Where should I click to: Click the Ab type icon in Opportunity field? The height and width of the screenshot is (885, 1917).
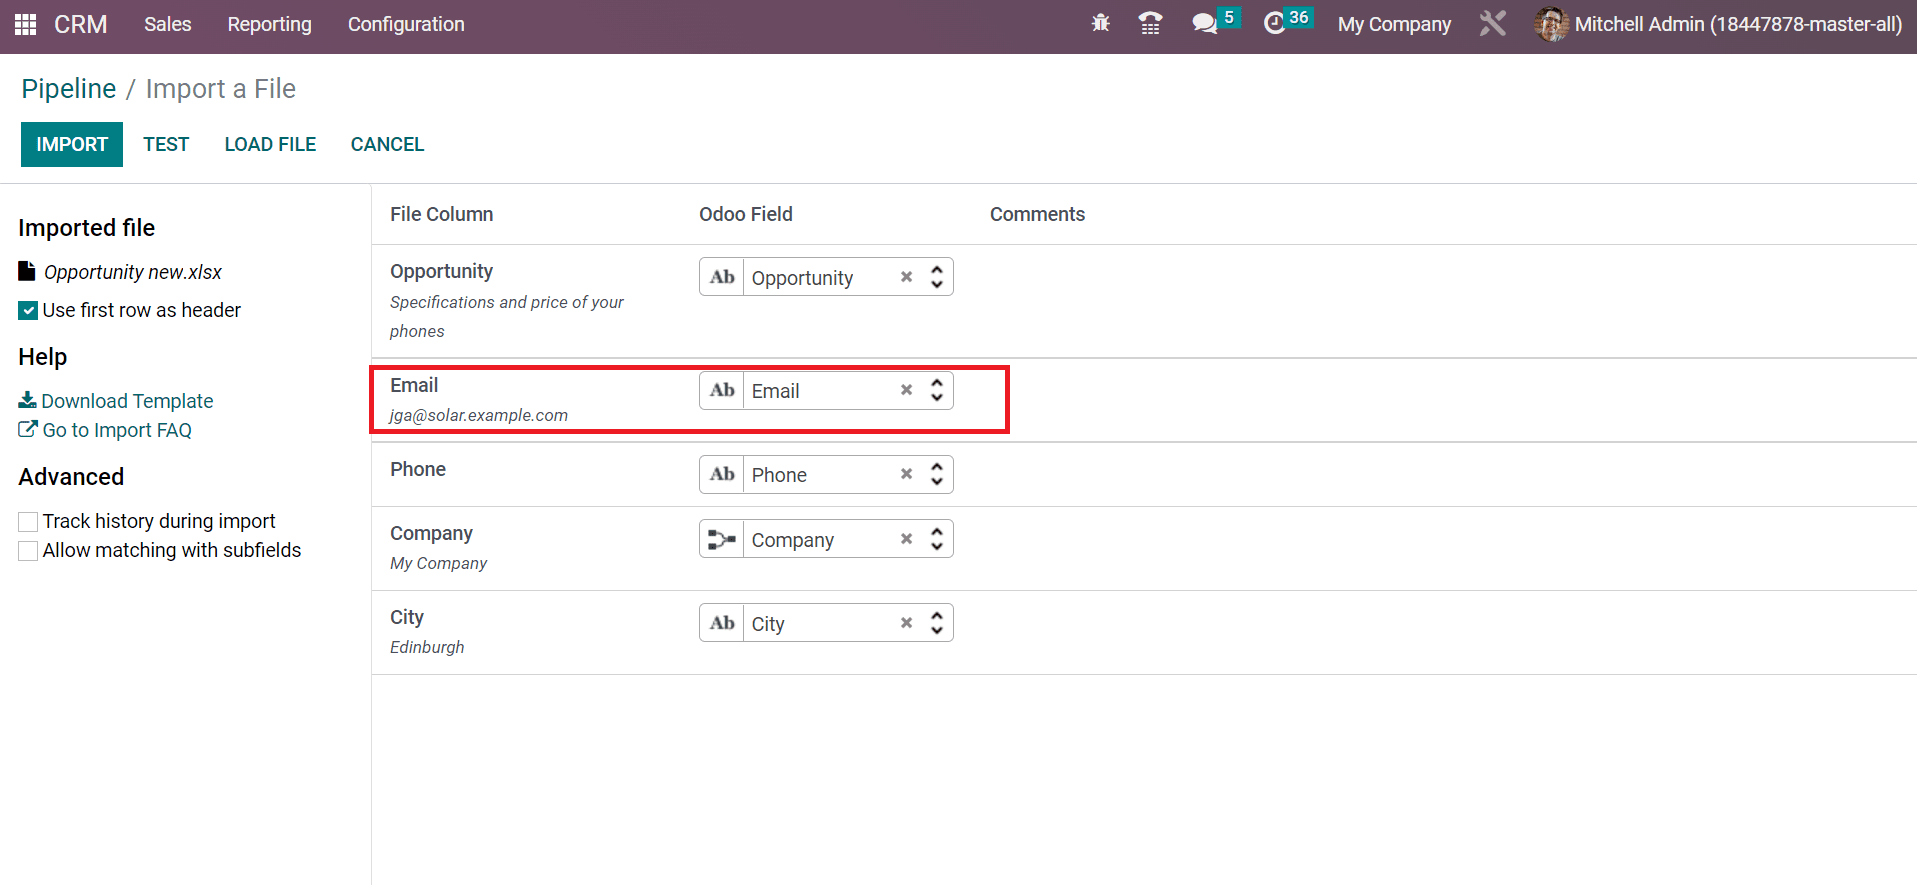722,277
